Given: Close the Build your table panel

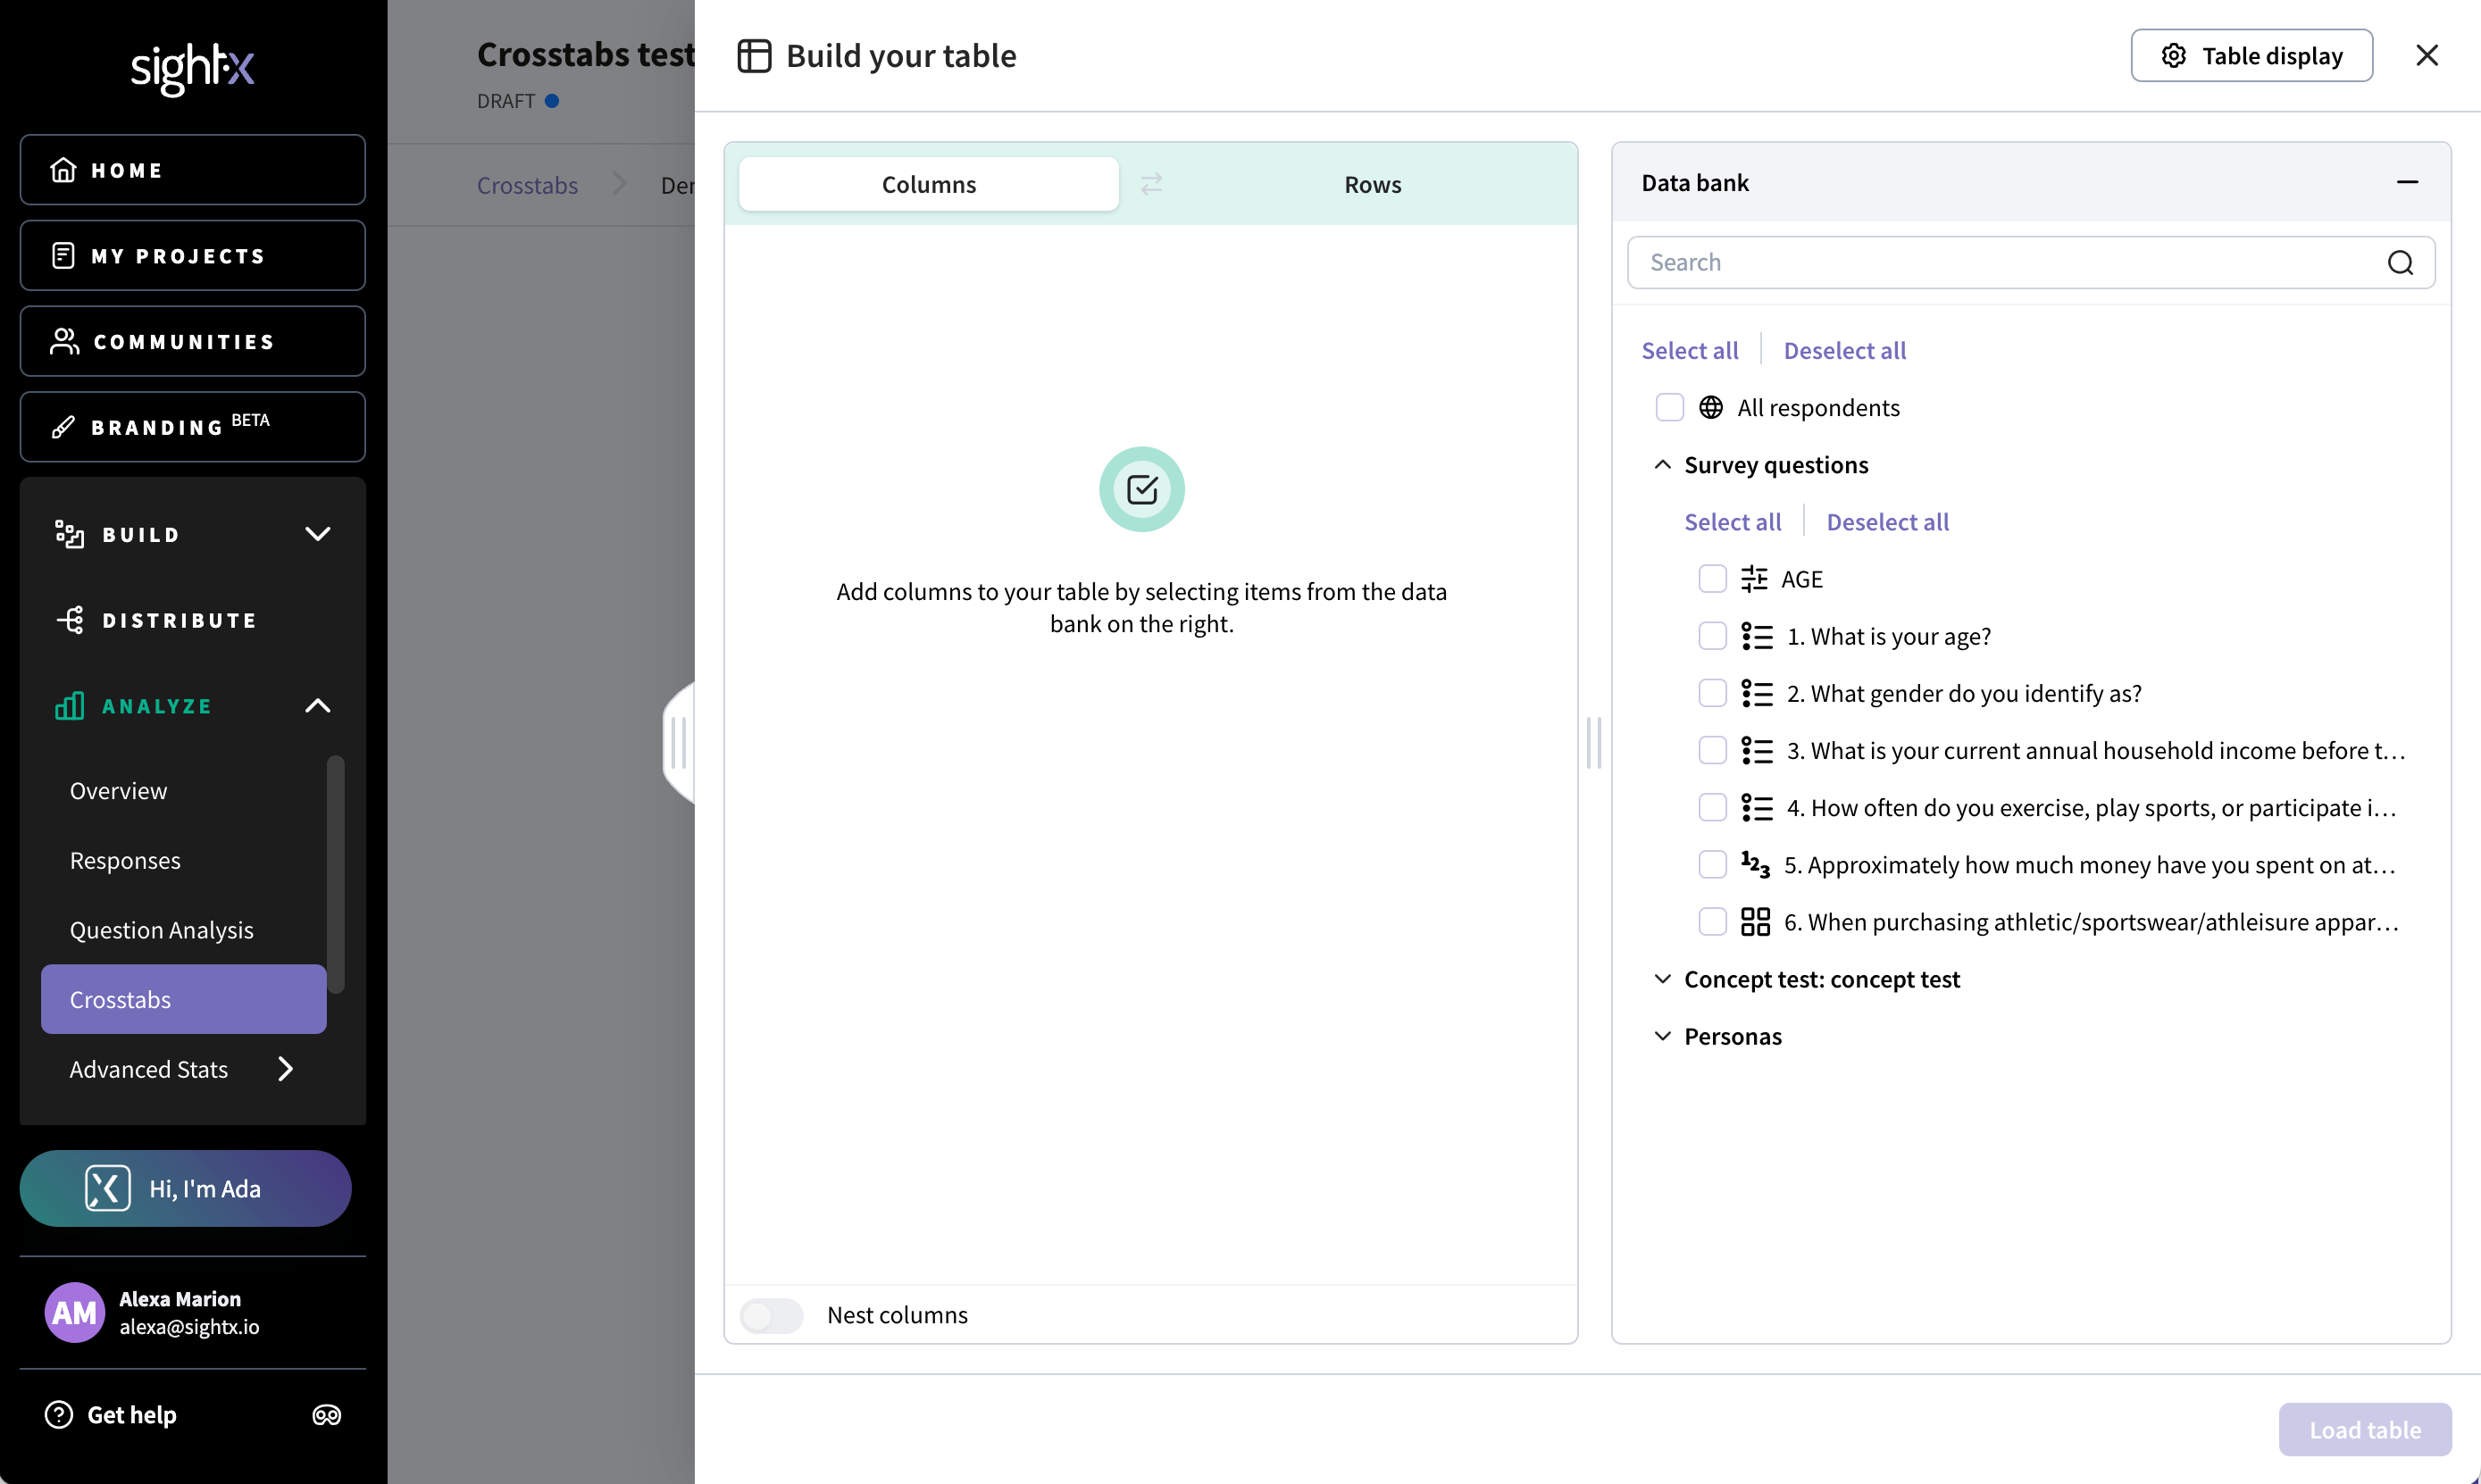Looking at the screenshot, I should [x=2427, y=55].
